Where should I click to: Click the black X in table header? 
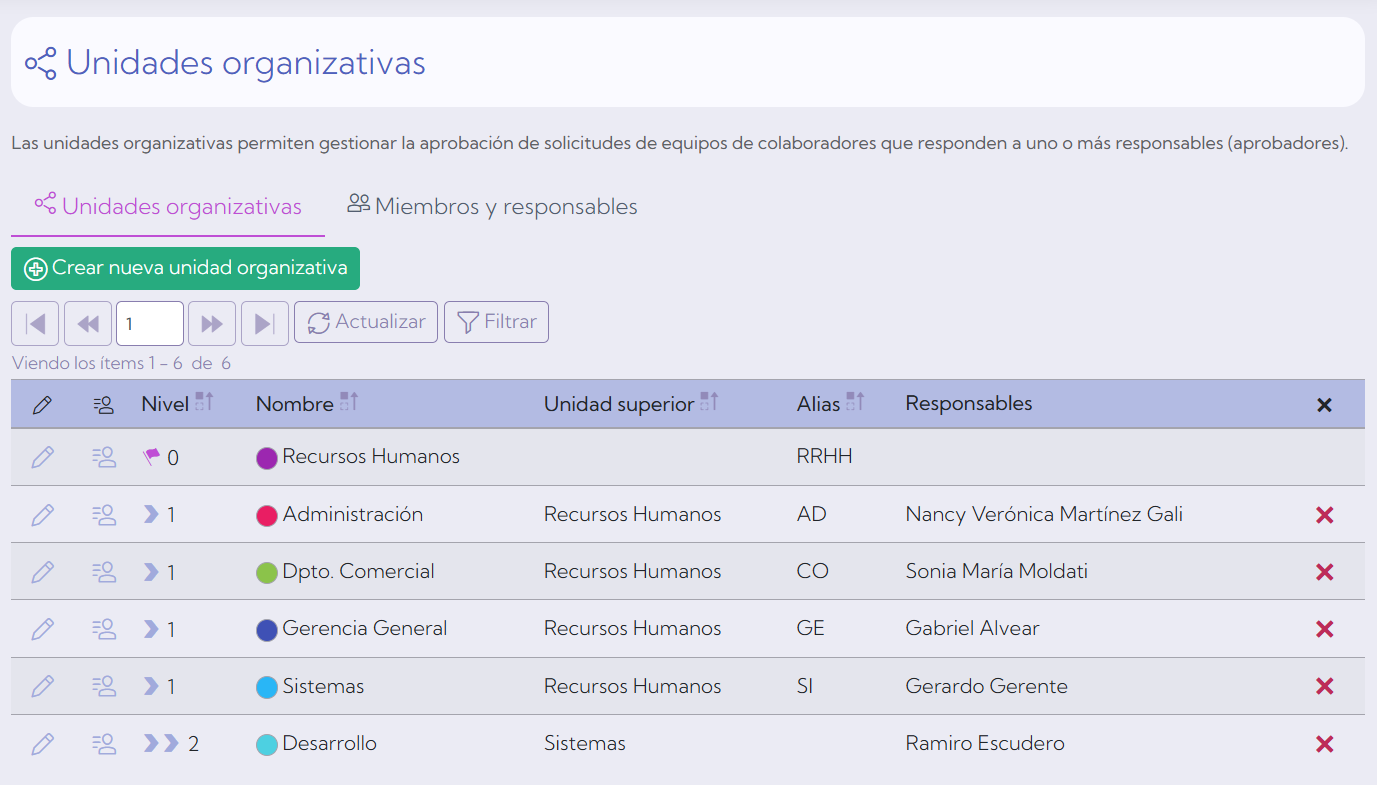(1325, 405)
